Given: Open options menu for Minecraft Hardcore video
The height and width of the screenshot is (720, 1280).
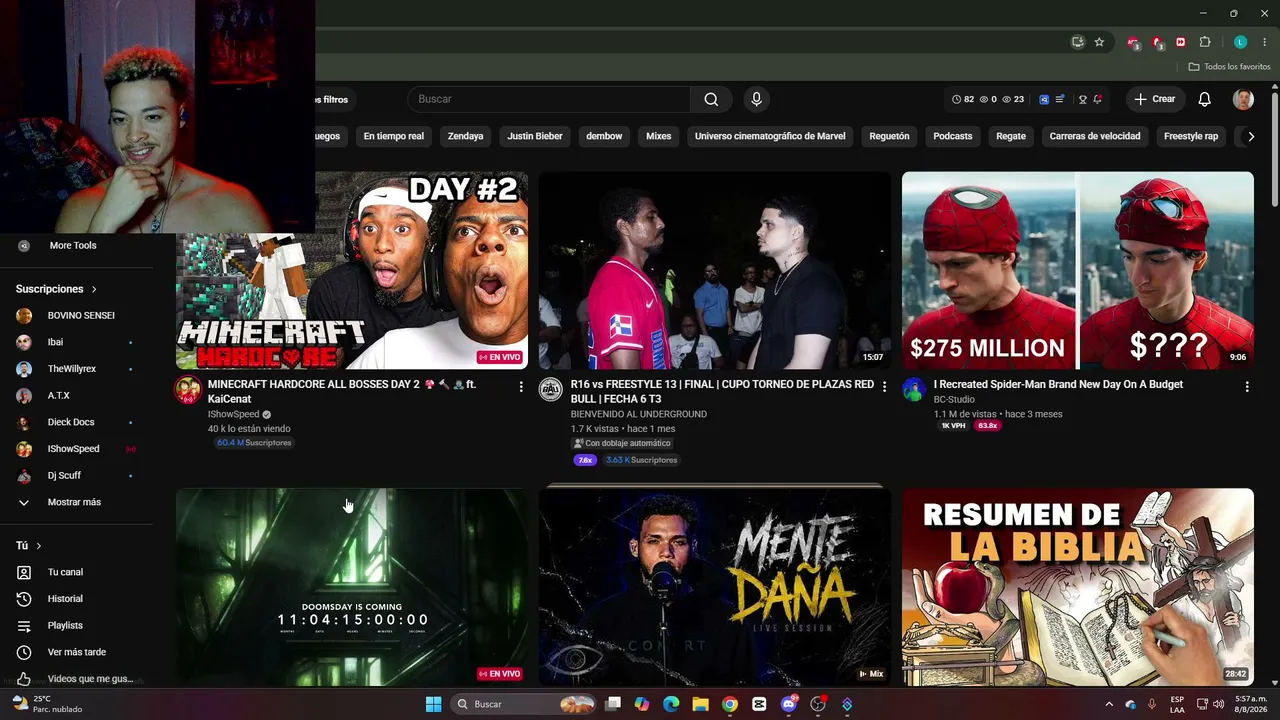Looking at the screenshot, I should (x=521, y=386).
